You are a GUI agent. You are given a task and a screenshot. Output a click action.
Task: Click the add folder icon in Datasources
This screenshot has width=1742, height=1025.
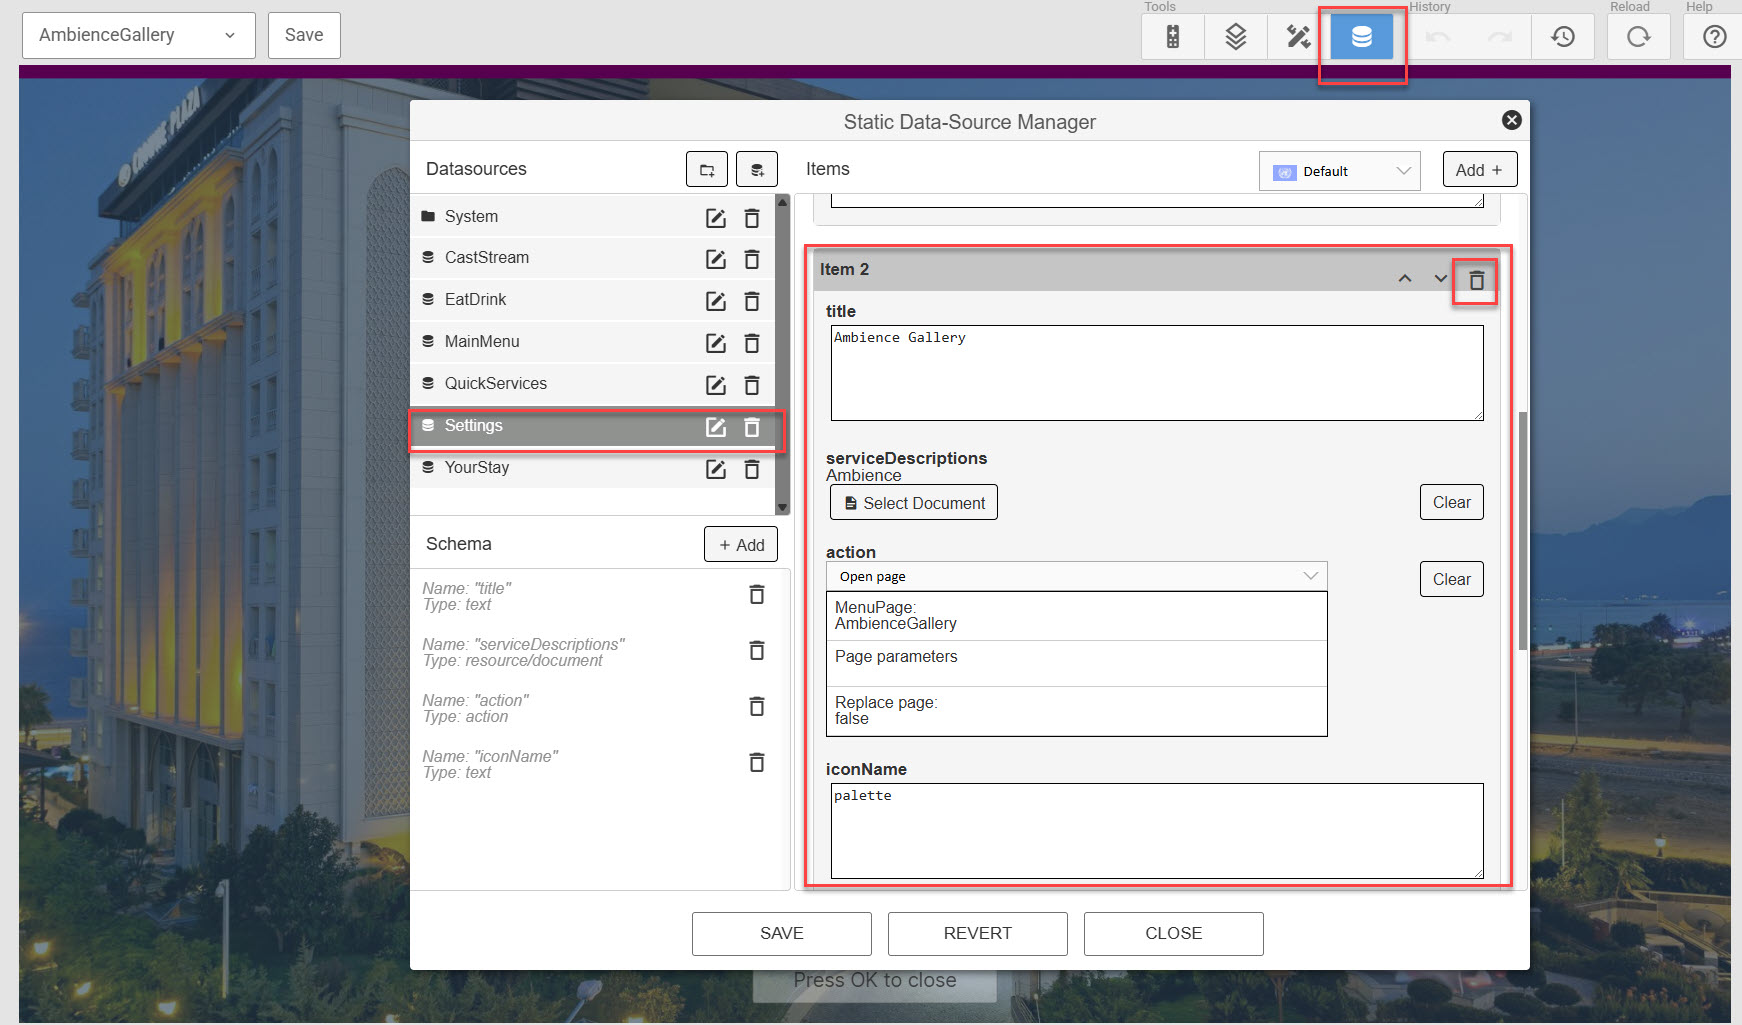pyautogui.click(x=707, y=170)
